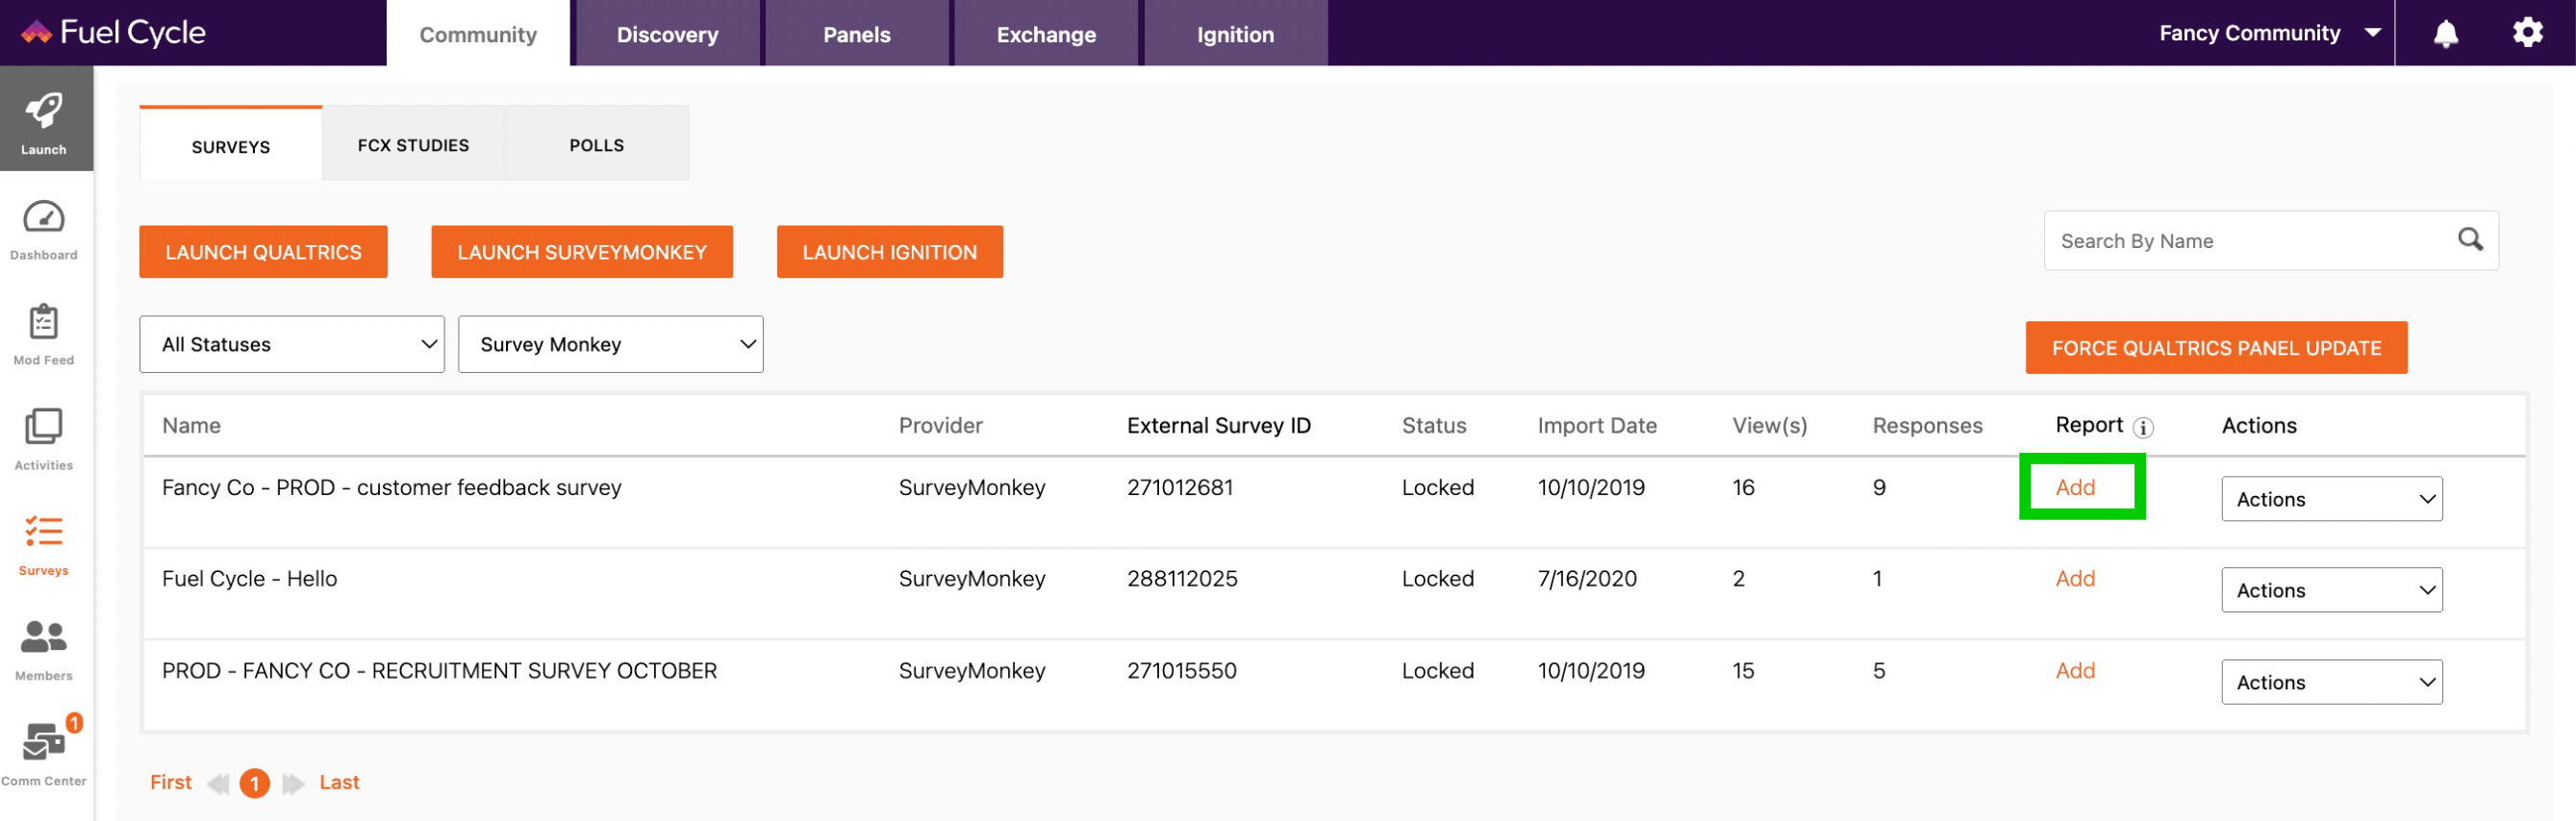The height and width of the screenshot is (821, 2576).
Task: Switch to the Exchange tab
Action: [1046, 34]
